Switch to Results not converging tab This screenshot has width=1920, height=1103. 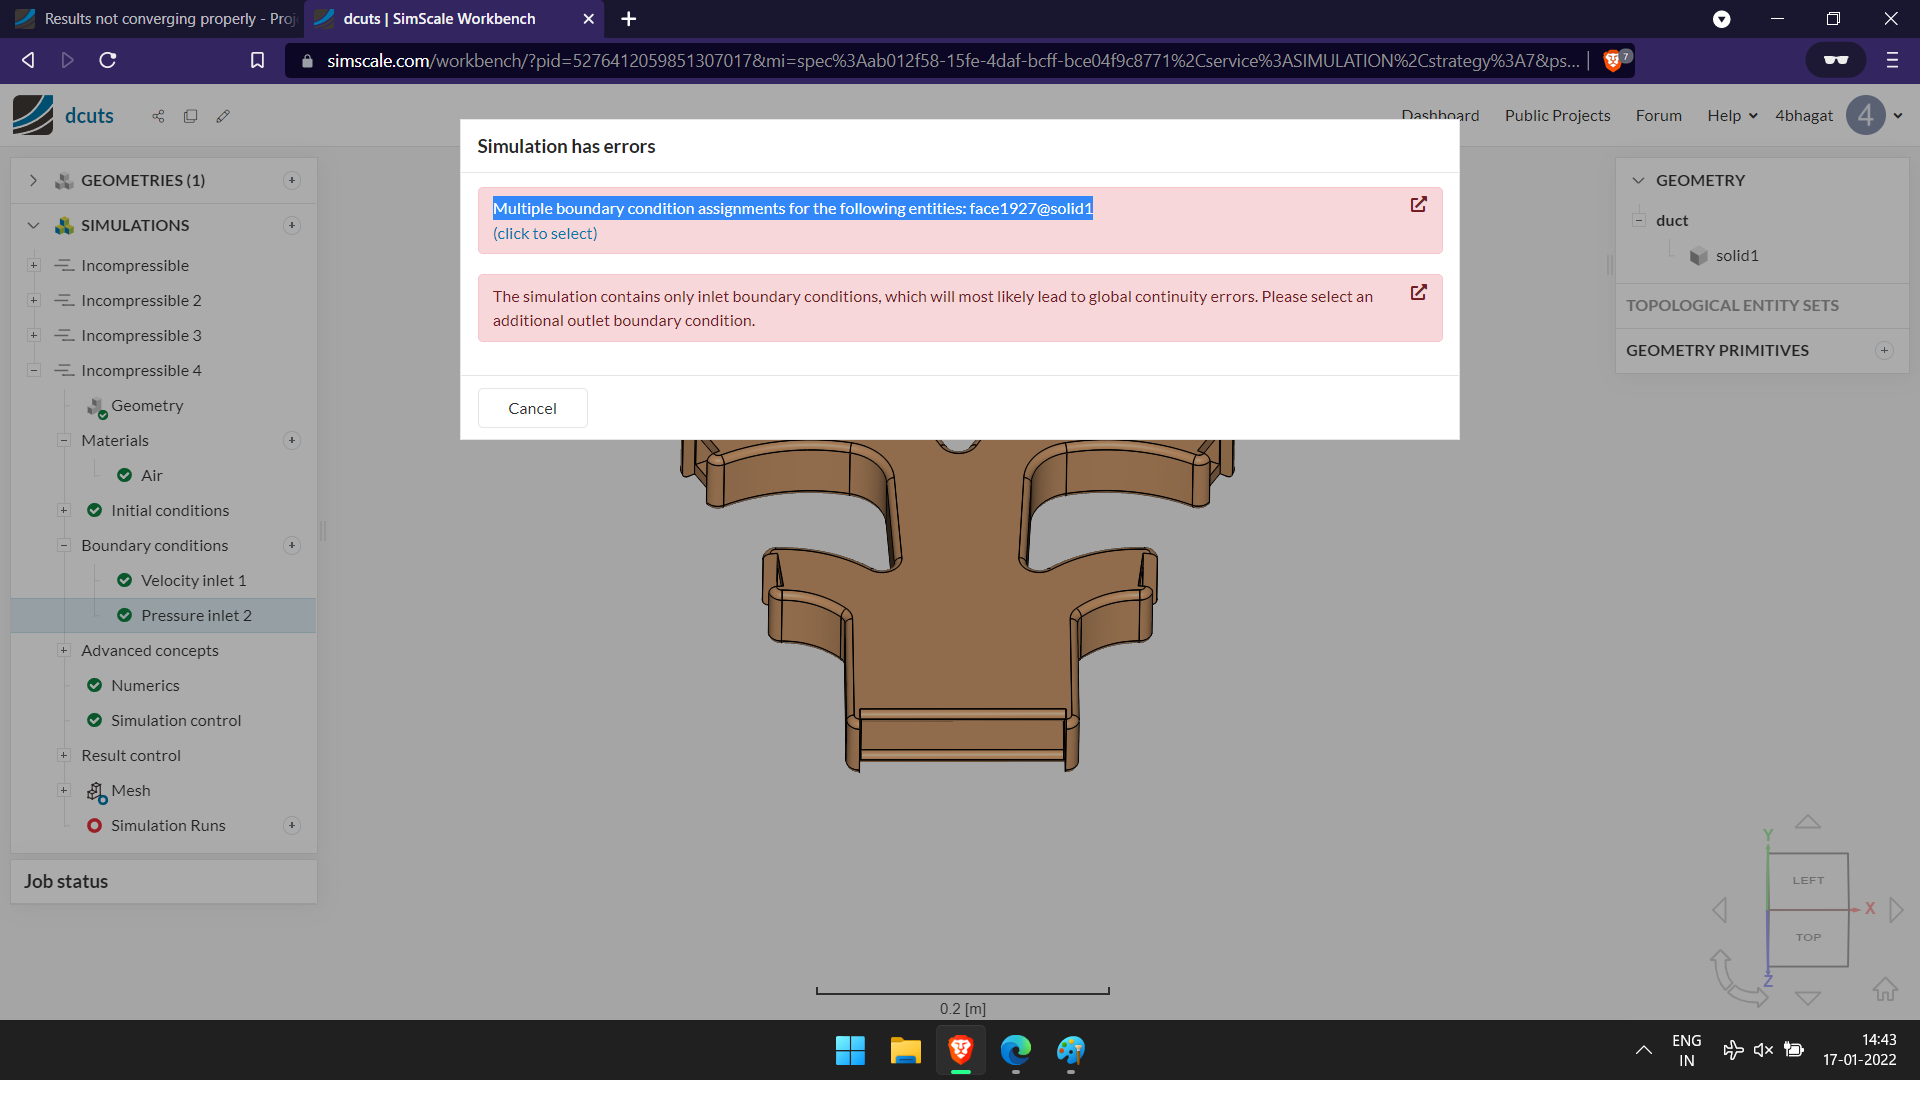click(155, 19)
